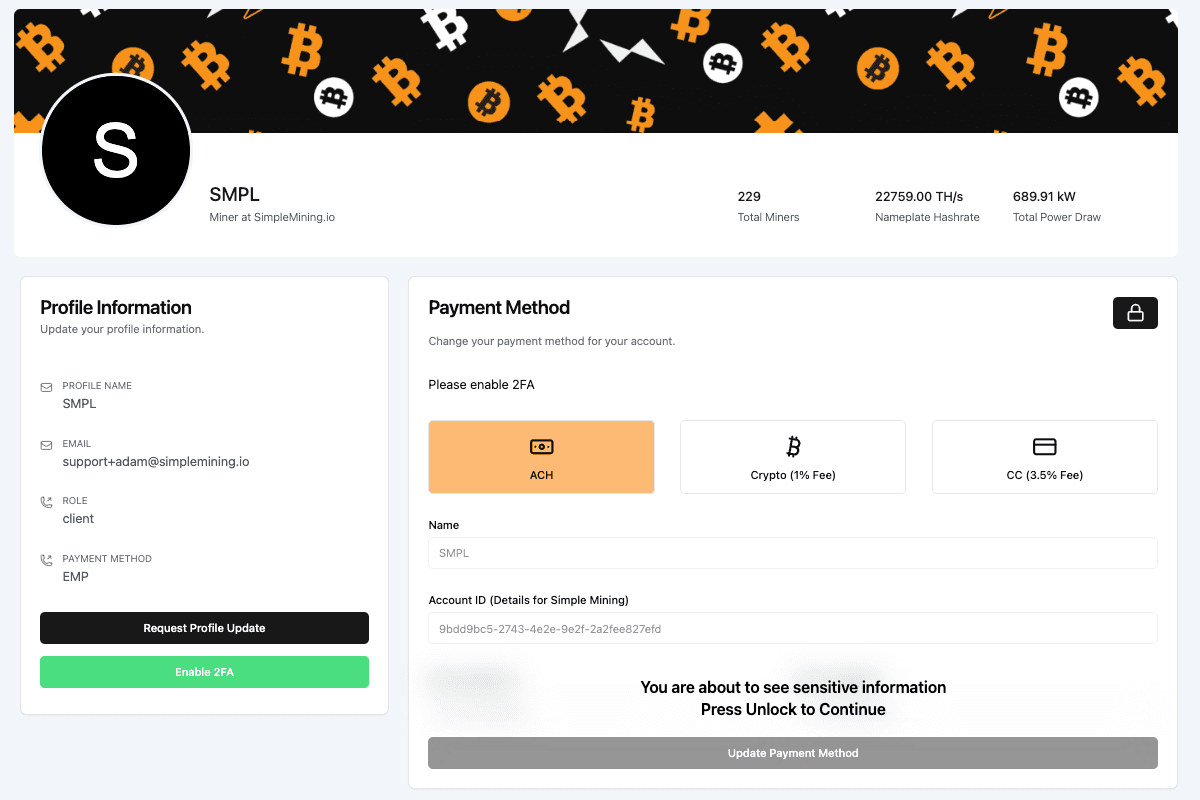Click the envelope icon beside Profile Name

[46, 387]
